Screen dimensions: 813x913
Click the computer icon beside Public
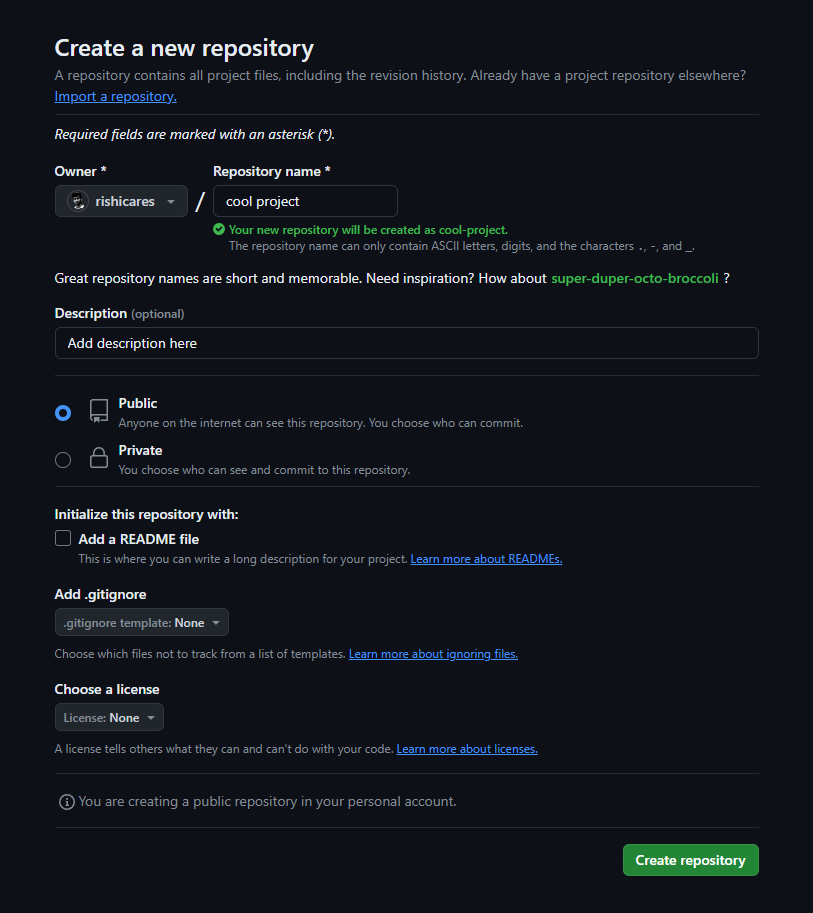(x=97, y=411)
